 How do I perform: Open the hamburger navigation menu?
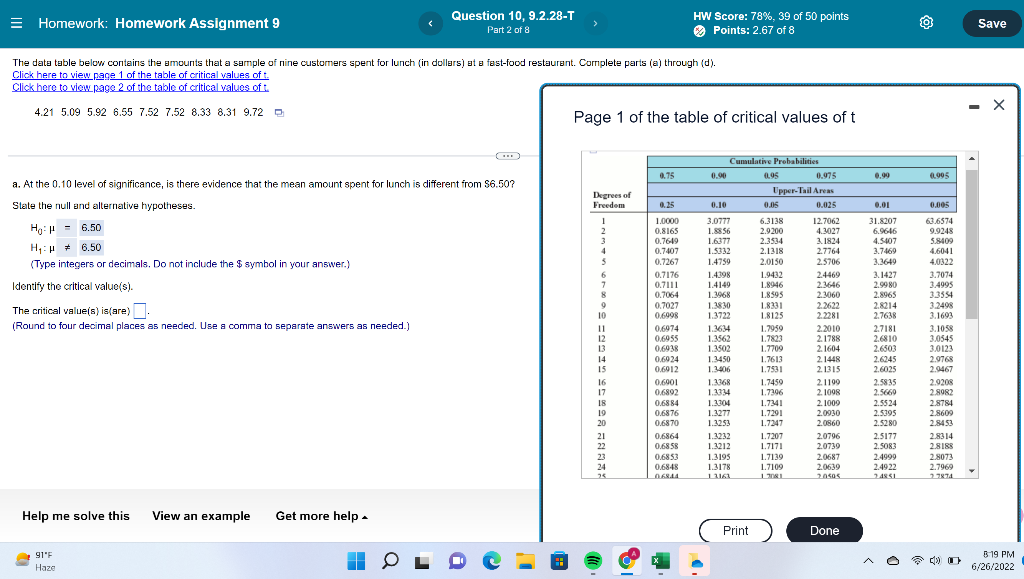[x=18, y=23]
